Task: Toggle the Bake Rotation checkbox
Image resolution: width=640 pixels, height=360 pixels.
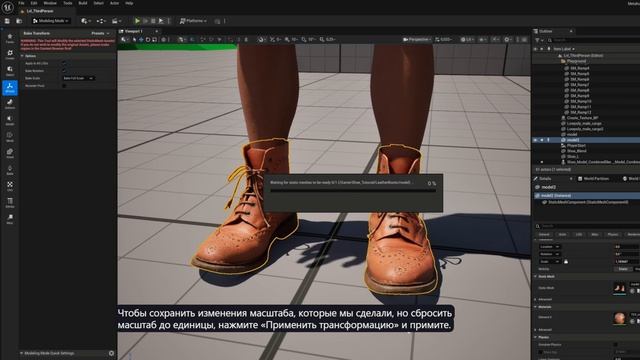Action: [64, 71]
